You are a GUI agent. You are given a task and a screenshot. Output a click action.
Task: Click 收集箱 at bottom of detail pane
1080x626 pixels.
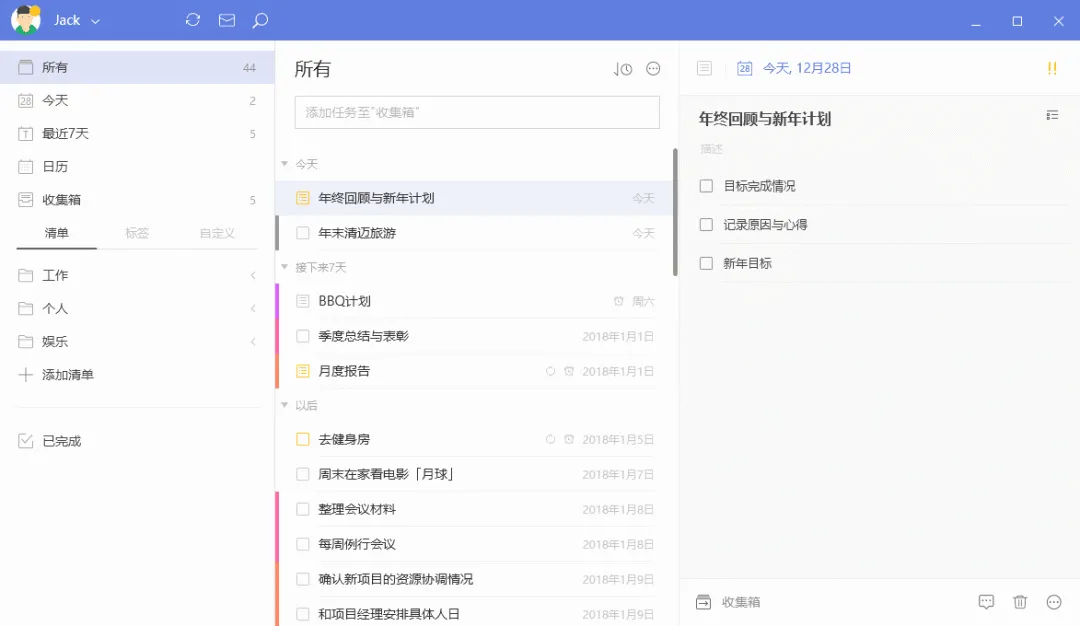coord(741,602)
